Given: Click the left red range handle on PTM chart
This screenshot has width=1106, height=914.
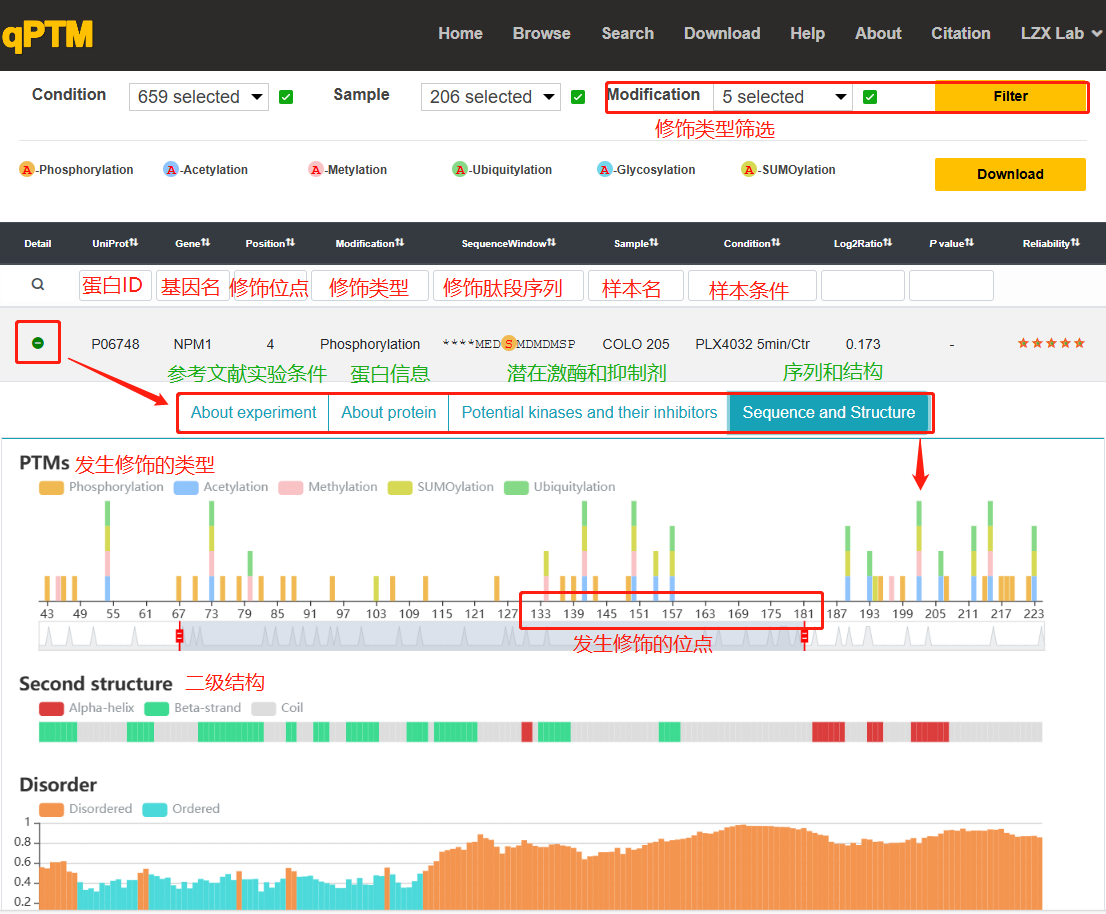Looking at the screenshot, I should (179, 636).
